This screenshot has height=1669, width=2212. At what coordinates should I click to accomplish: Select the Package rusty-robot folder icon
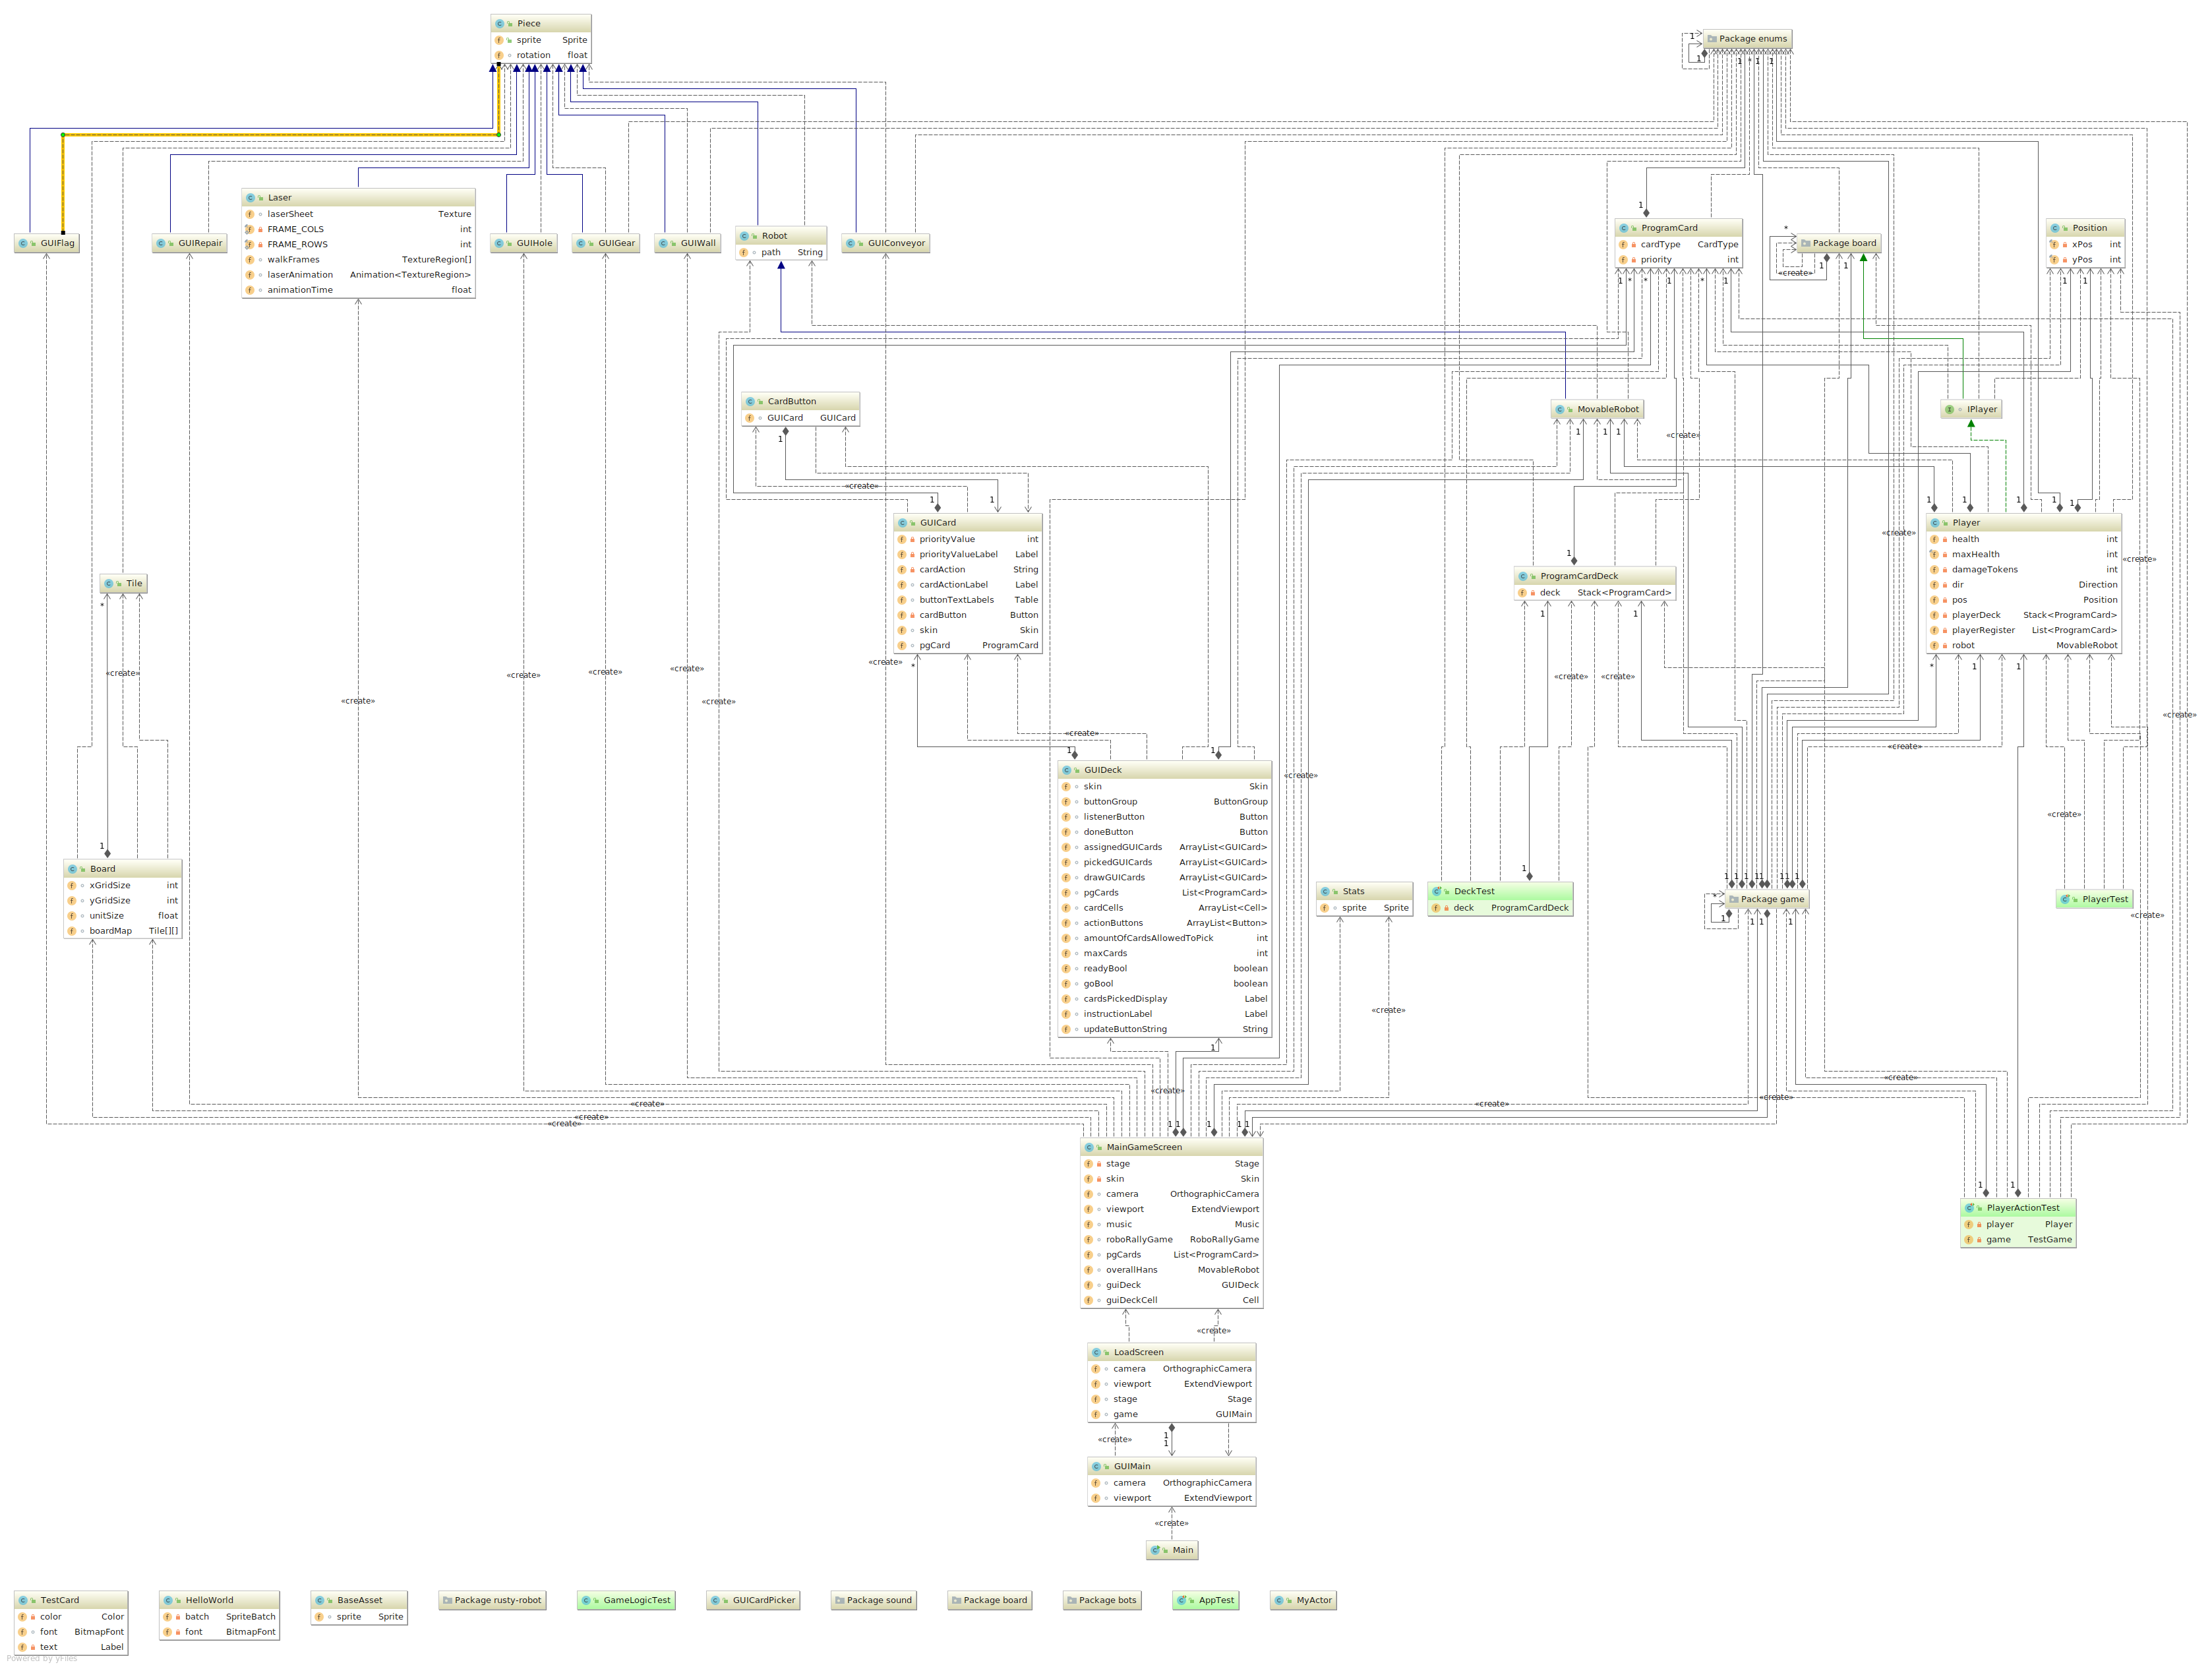coord(448,1600)
